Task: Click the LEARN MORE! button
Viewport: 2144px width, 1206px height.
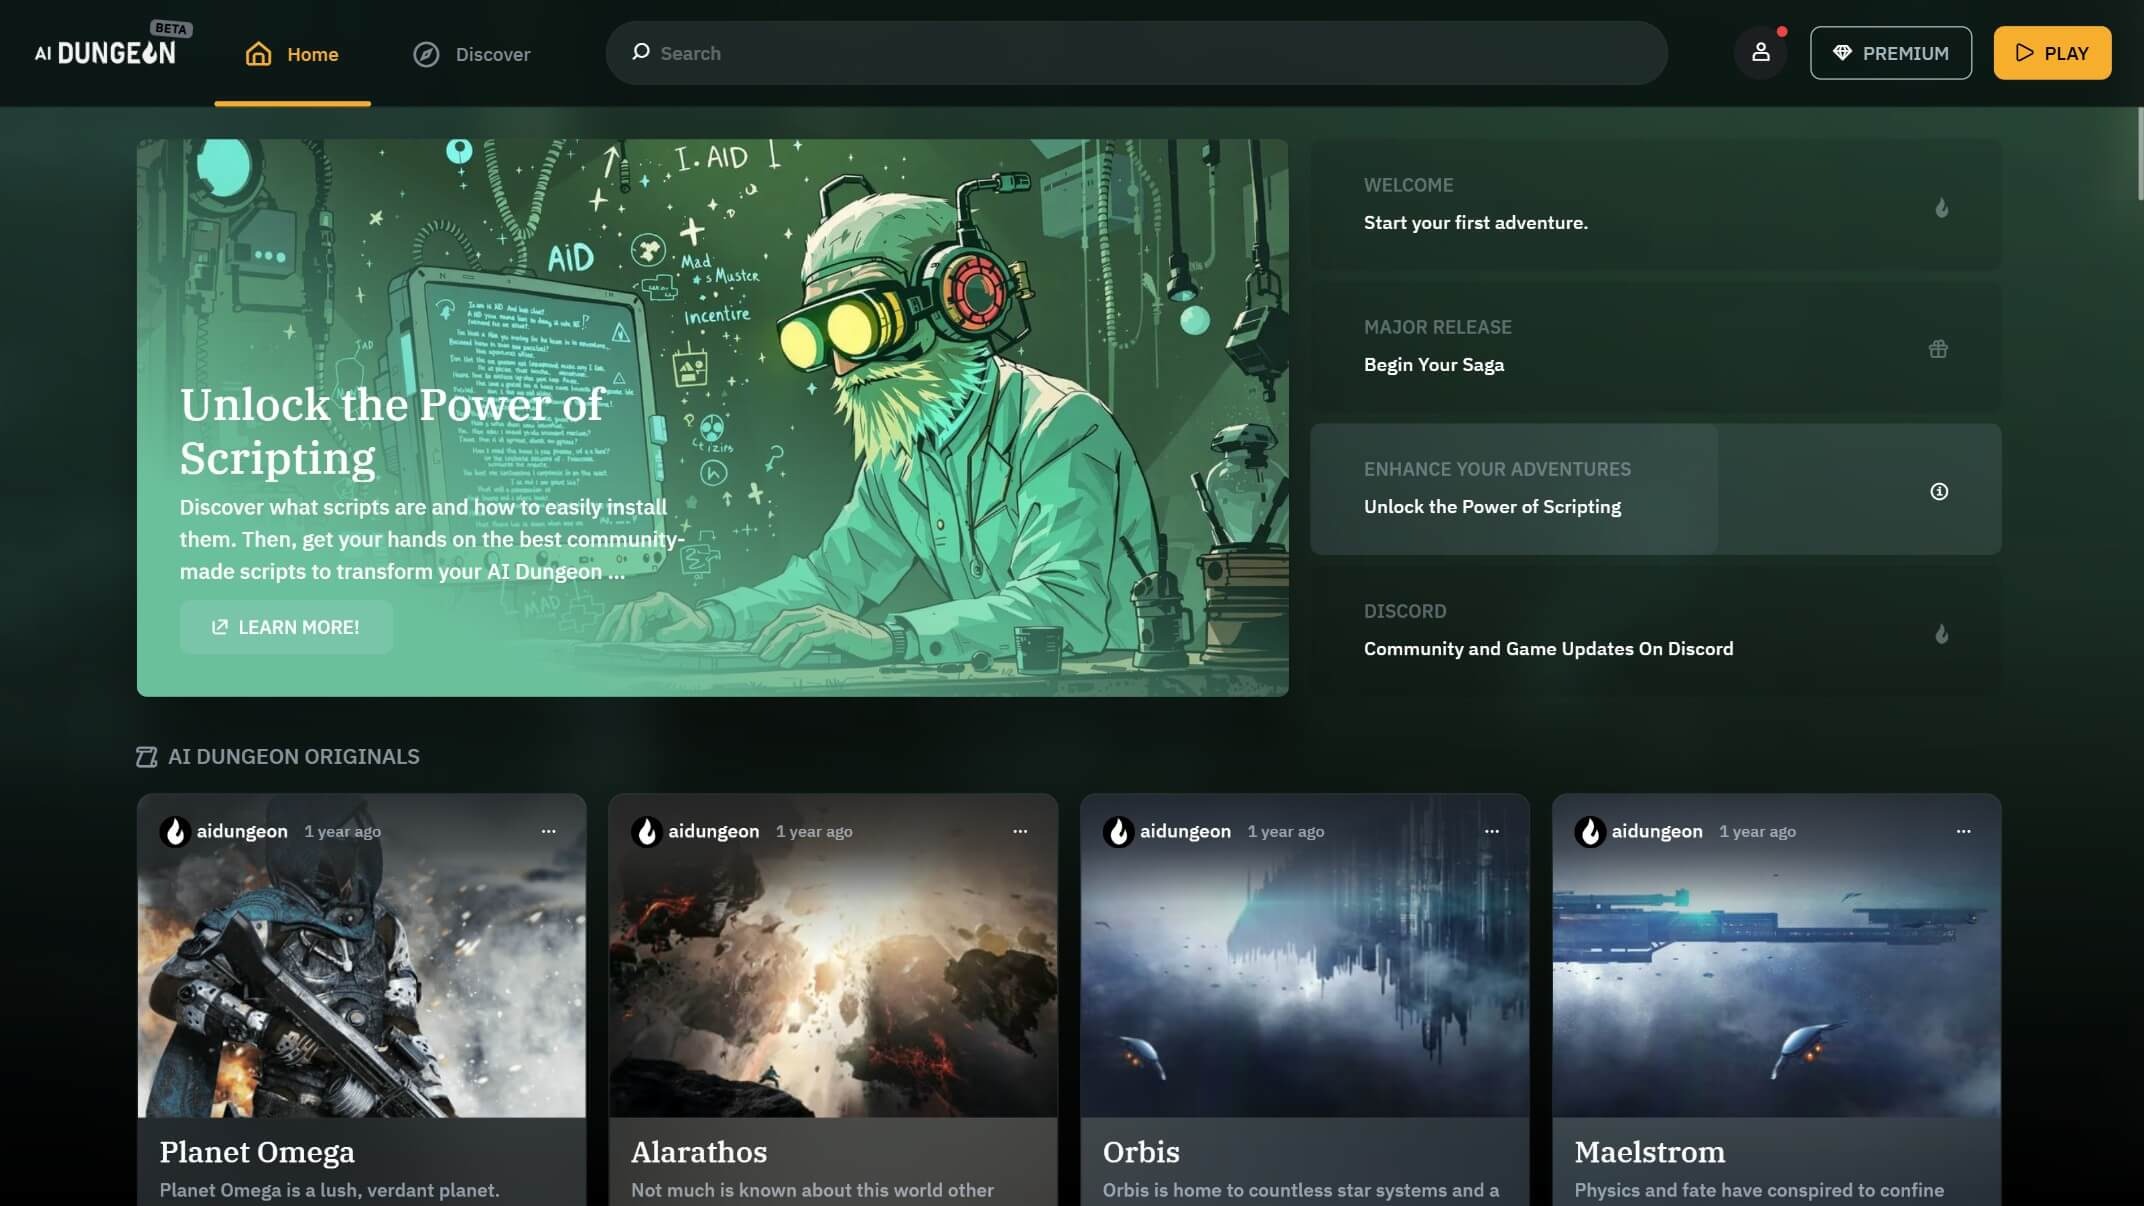Action: tap(286, 627)
